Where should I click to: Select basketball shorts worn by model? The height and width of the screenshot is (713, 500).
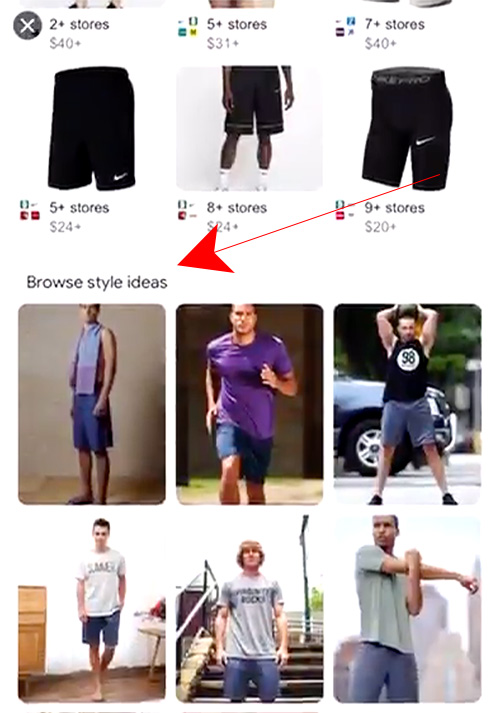tap(250, 129)
